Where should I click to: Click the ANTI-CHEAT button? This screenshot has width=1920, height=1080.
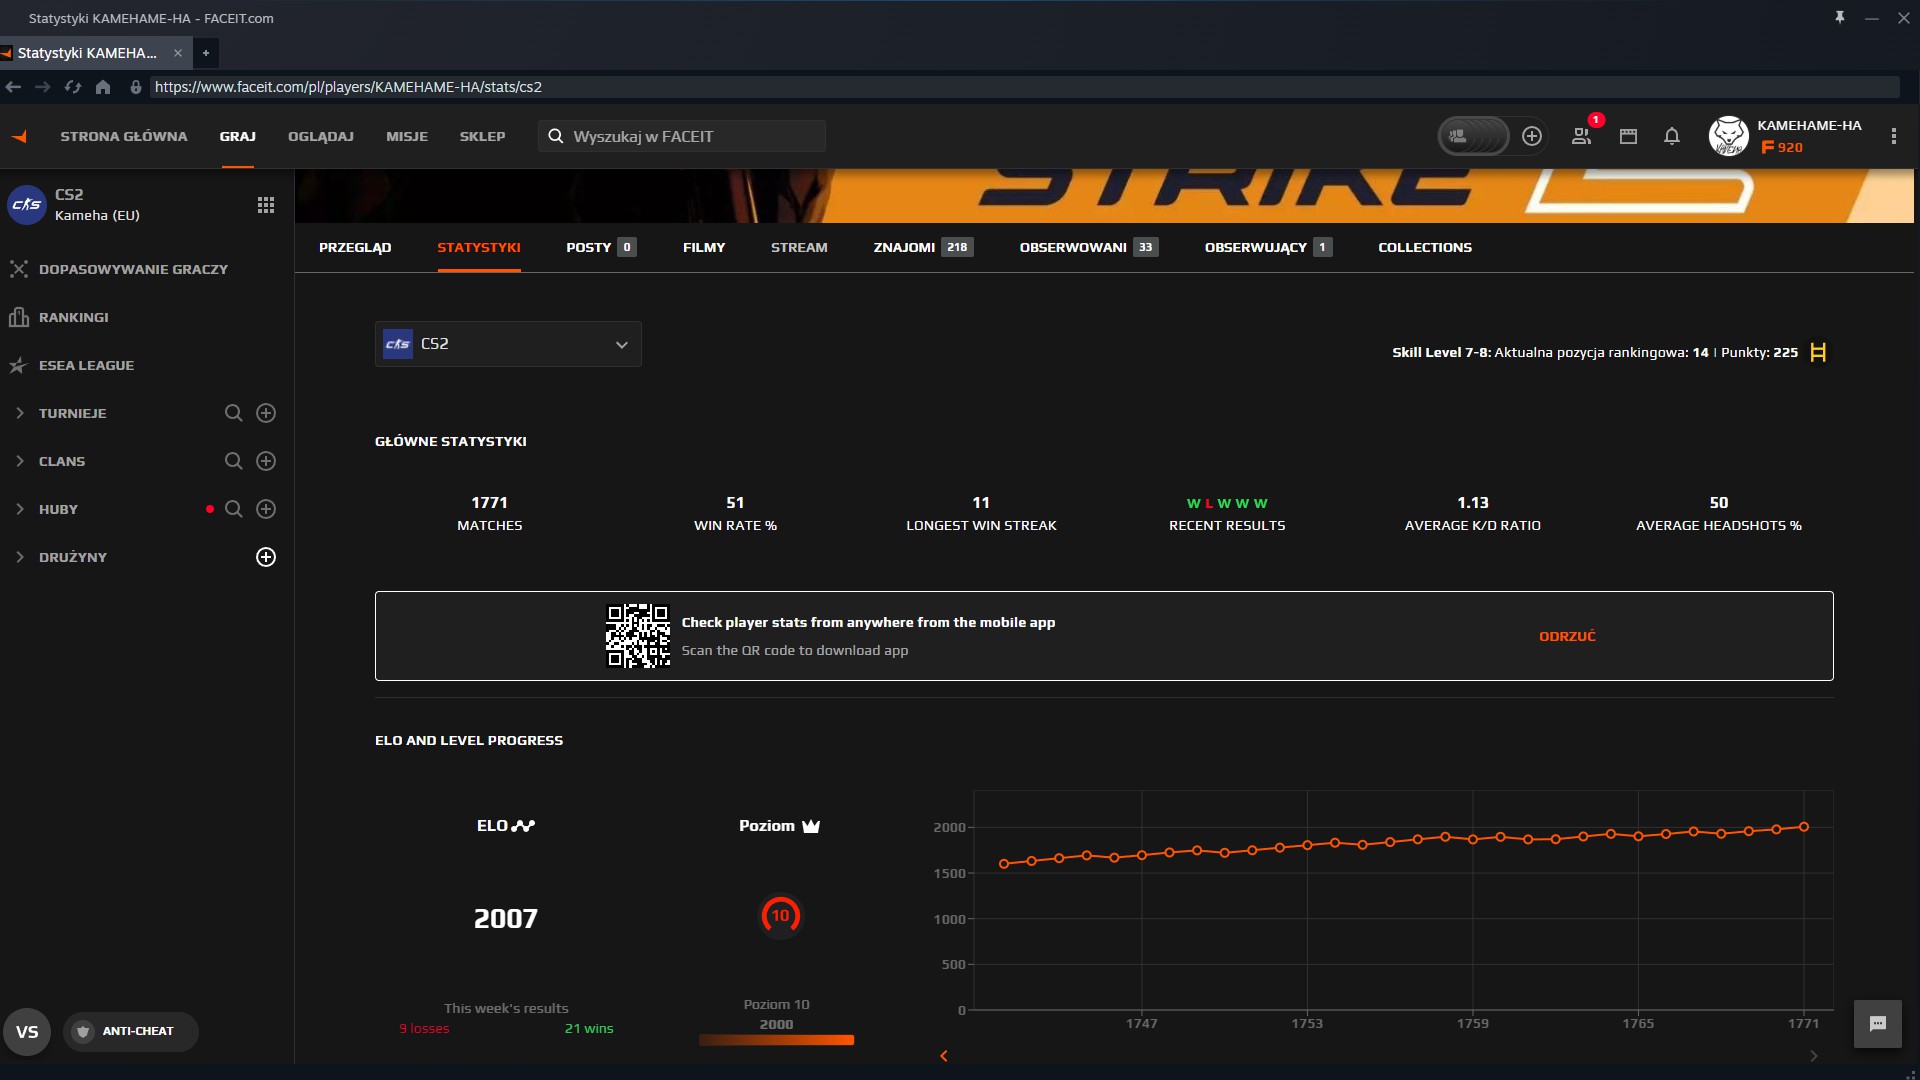point(130,1031)
